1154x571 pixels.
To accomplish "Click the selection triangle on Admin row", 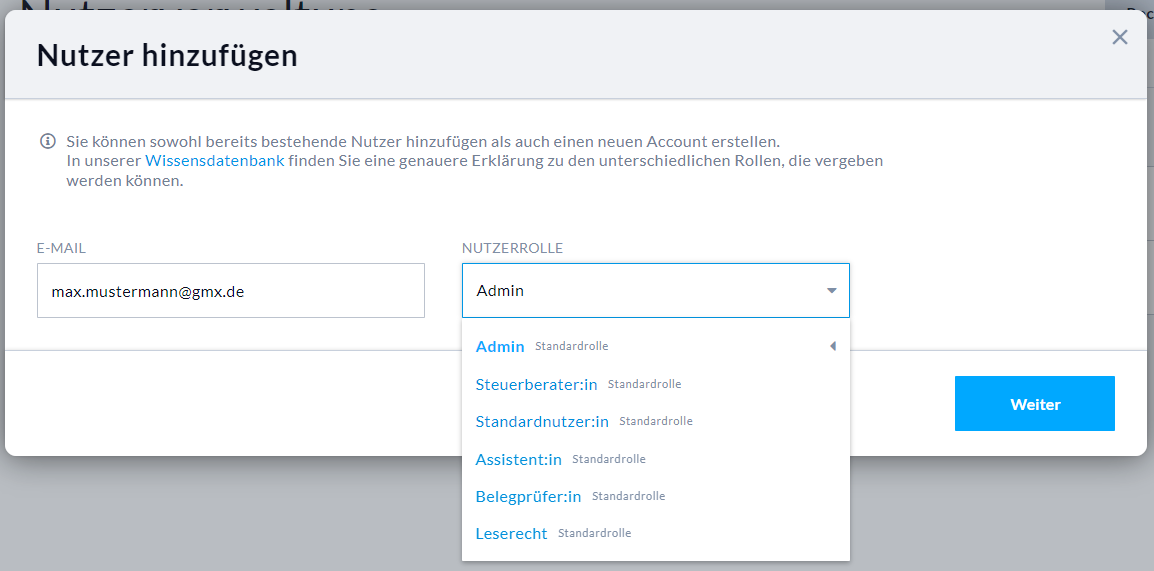I will [x=832, y=347].
